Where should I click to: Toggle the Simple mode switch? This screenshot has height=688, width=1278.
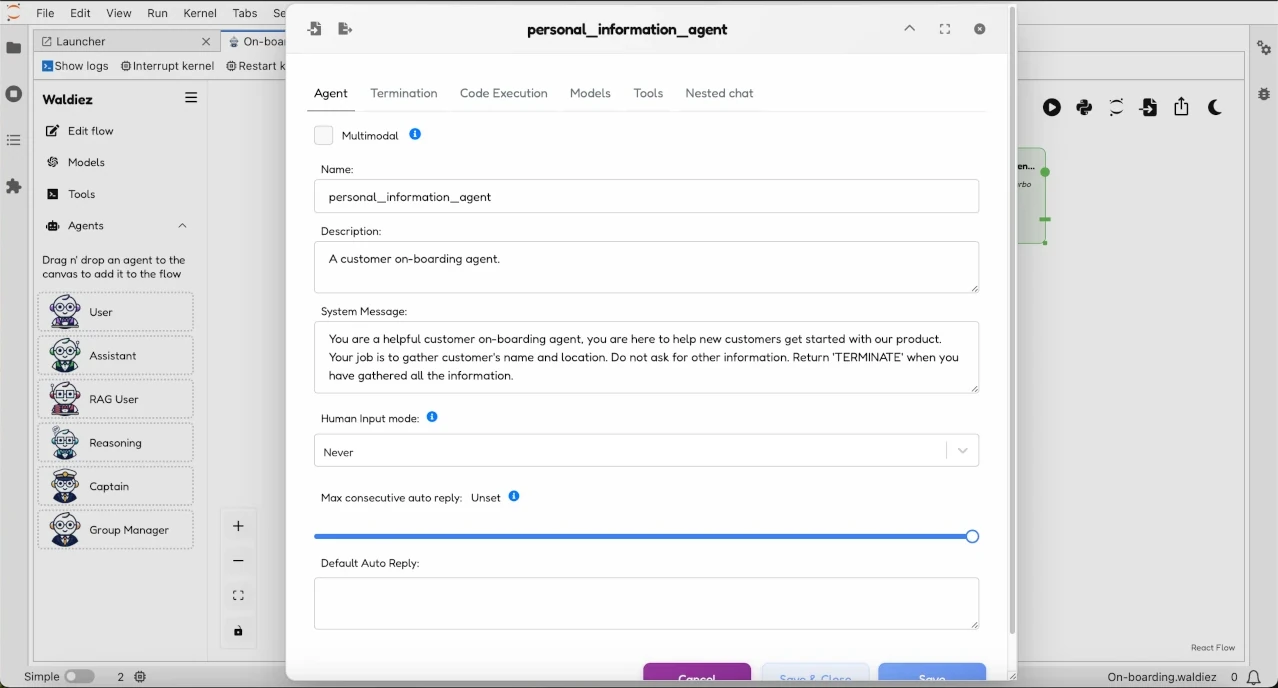point(80,677)
